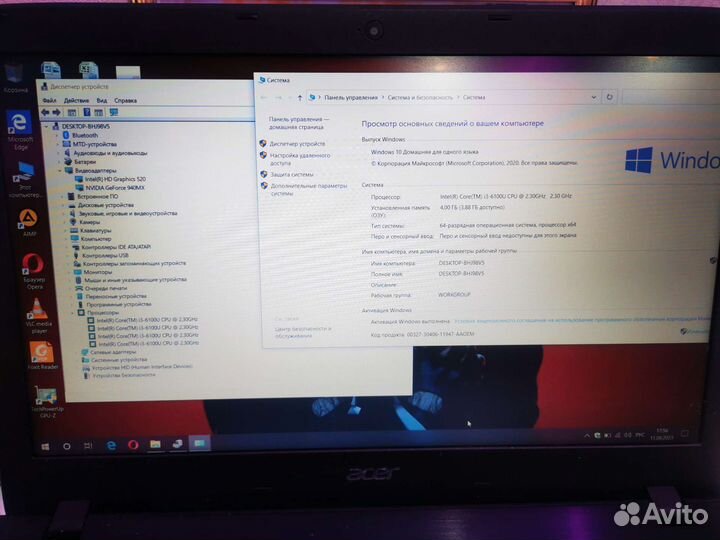The width and height of the screenshot is (720, 540).
Task: Expand the Сетевые адаптеры category
Action: [76, 352]
